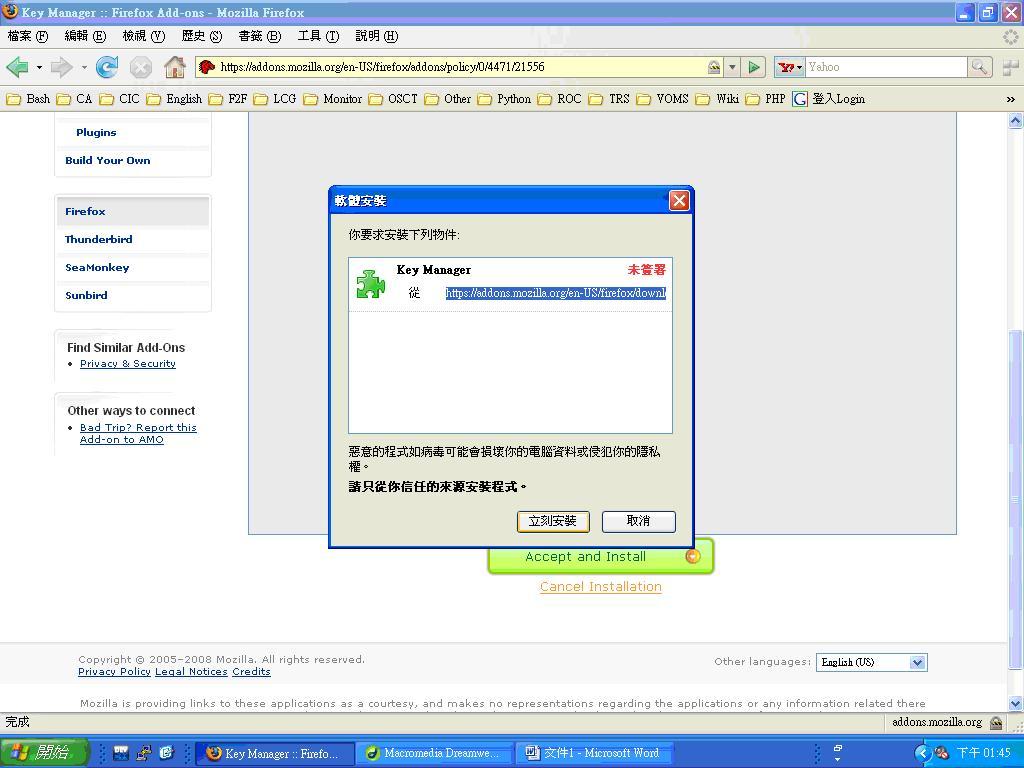The width and height of the screenshot is (1024, 768).
Task: Click the page scrollbar down arrow
Action: point(1015,704)
